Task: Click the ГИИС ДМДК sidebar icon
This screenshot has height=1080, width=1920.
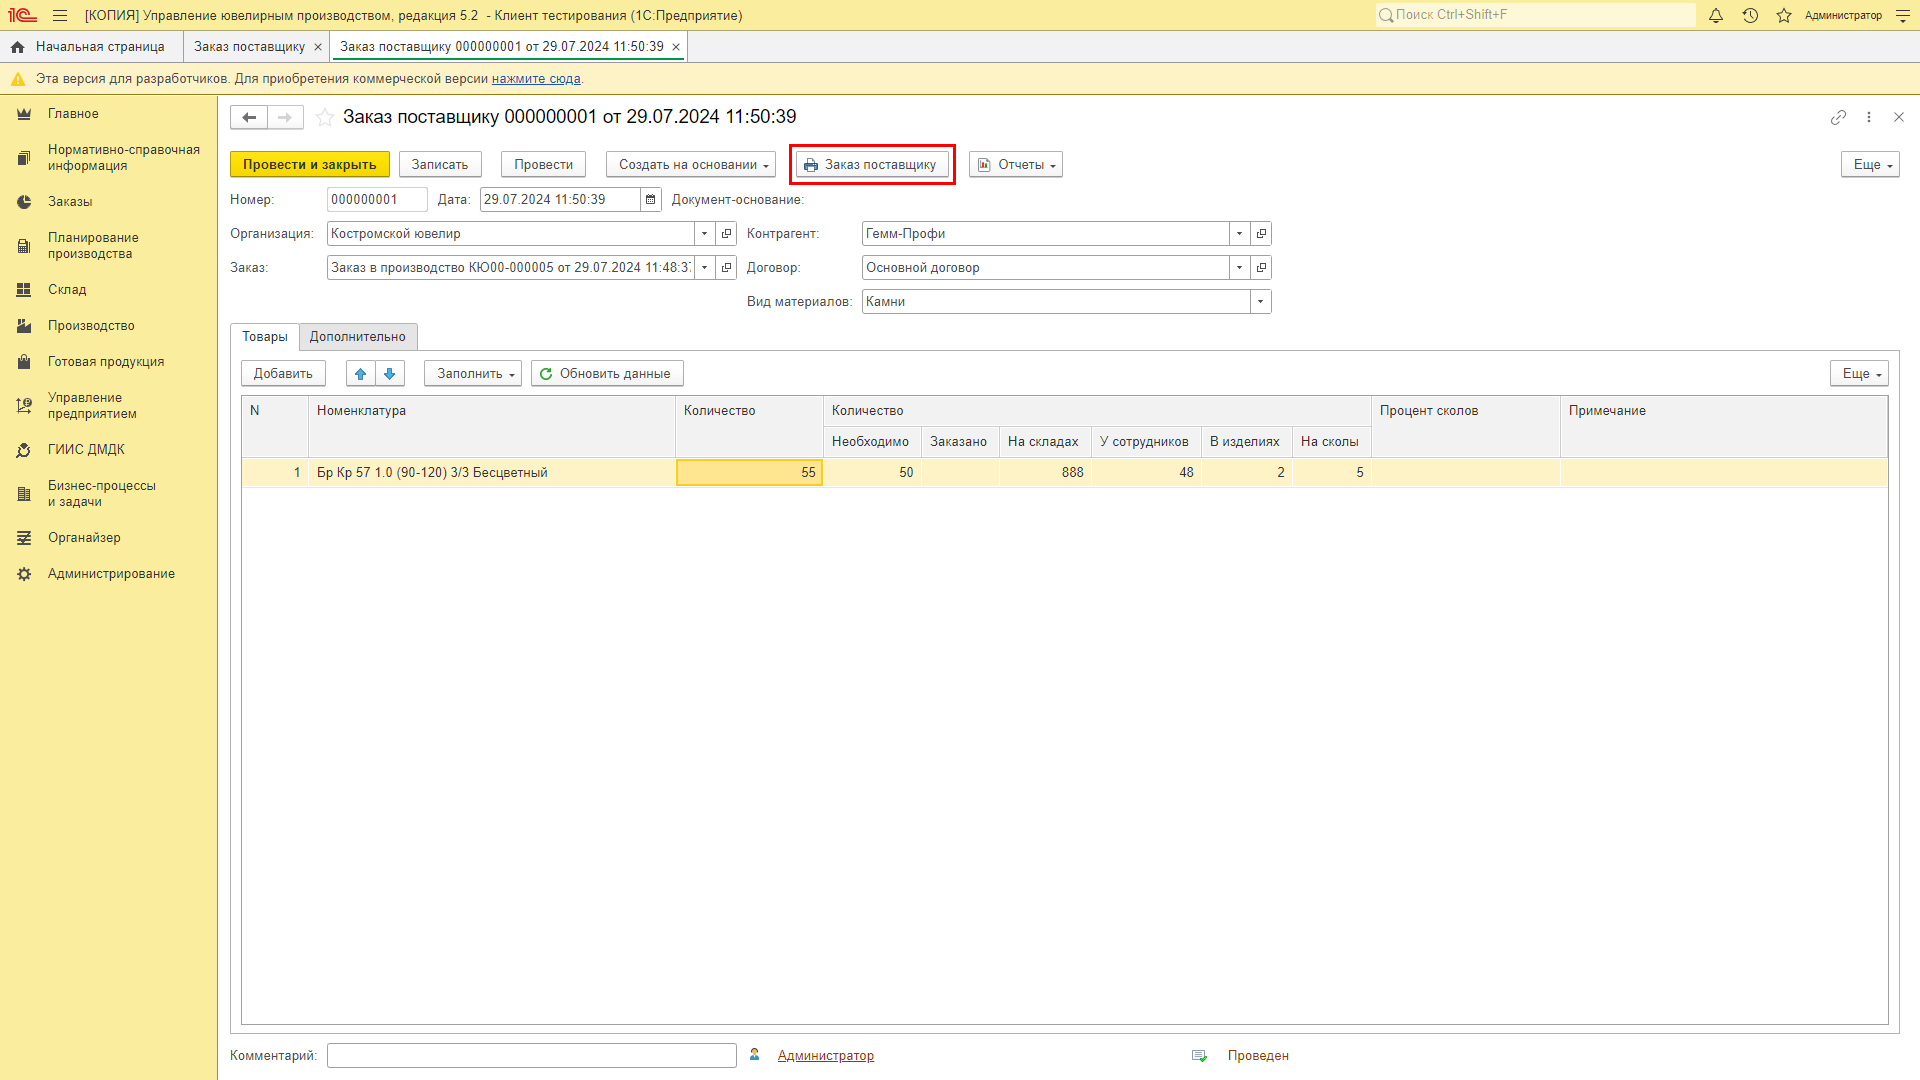Action: click(x=24, y=450)
